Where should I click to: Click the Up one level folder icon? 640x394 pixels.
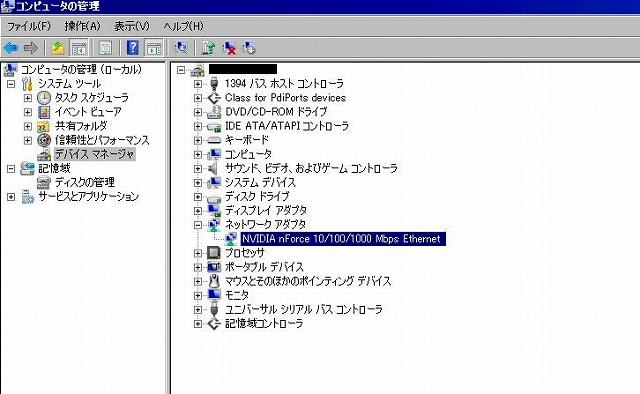(58, 48)
